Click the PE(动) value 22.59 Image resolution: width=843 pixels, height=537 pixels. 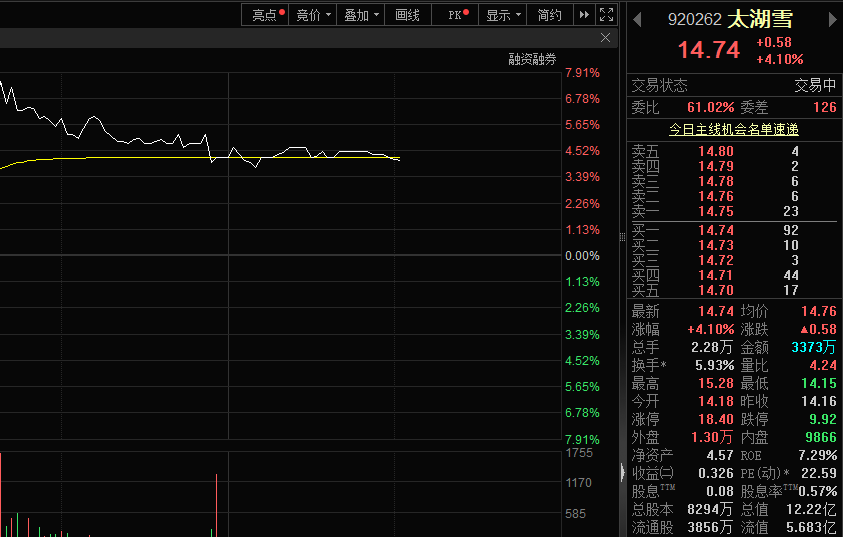pos(819,474)
